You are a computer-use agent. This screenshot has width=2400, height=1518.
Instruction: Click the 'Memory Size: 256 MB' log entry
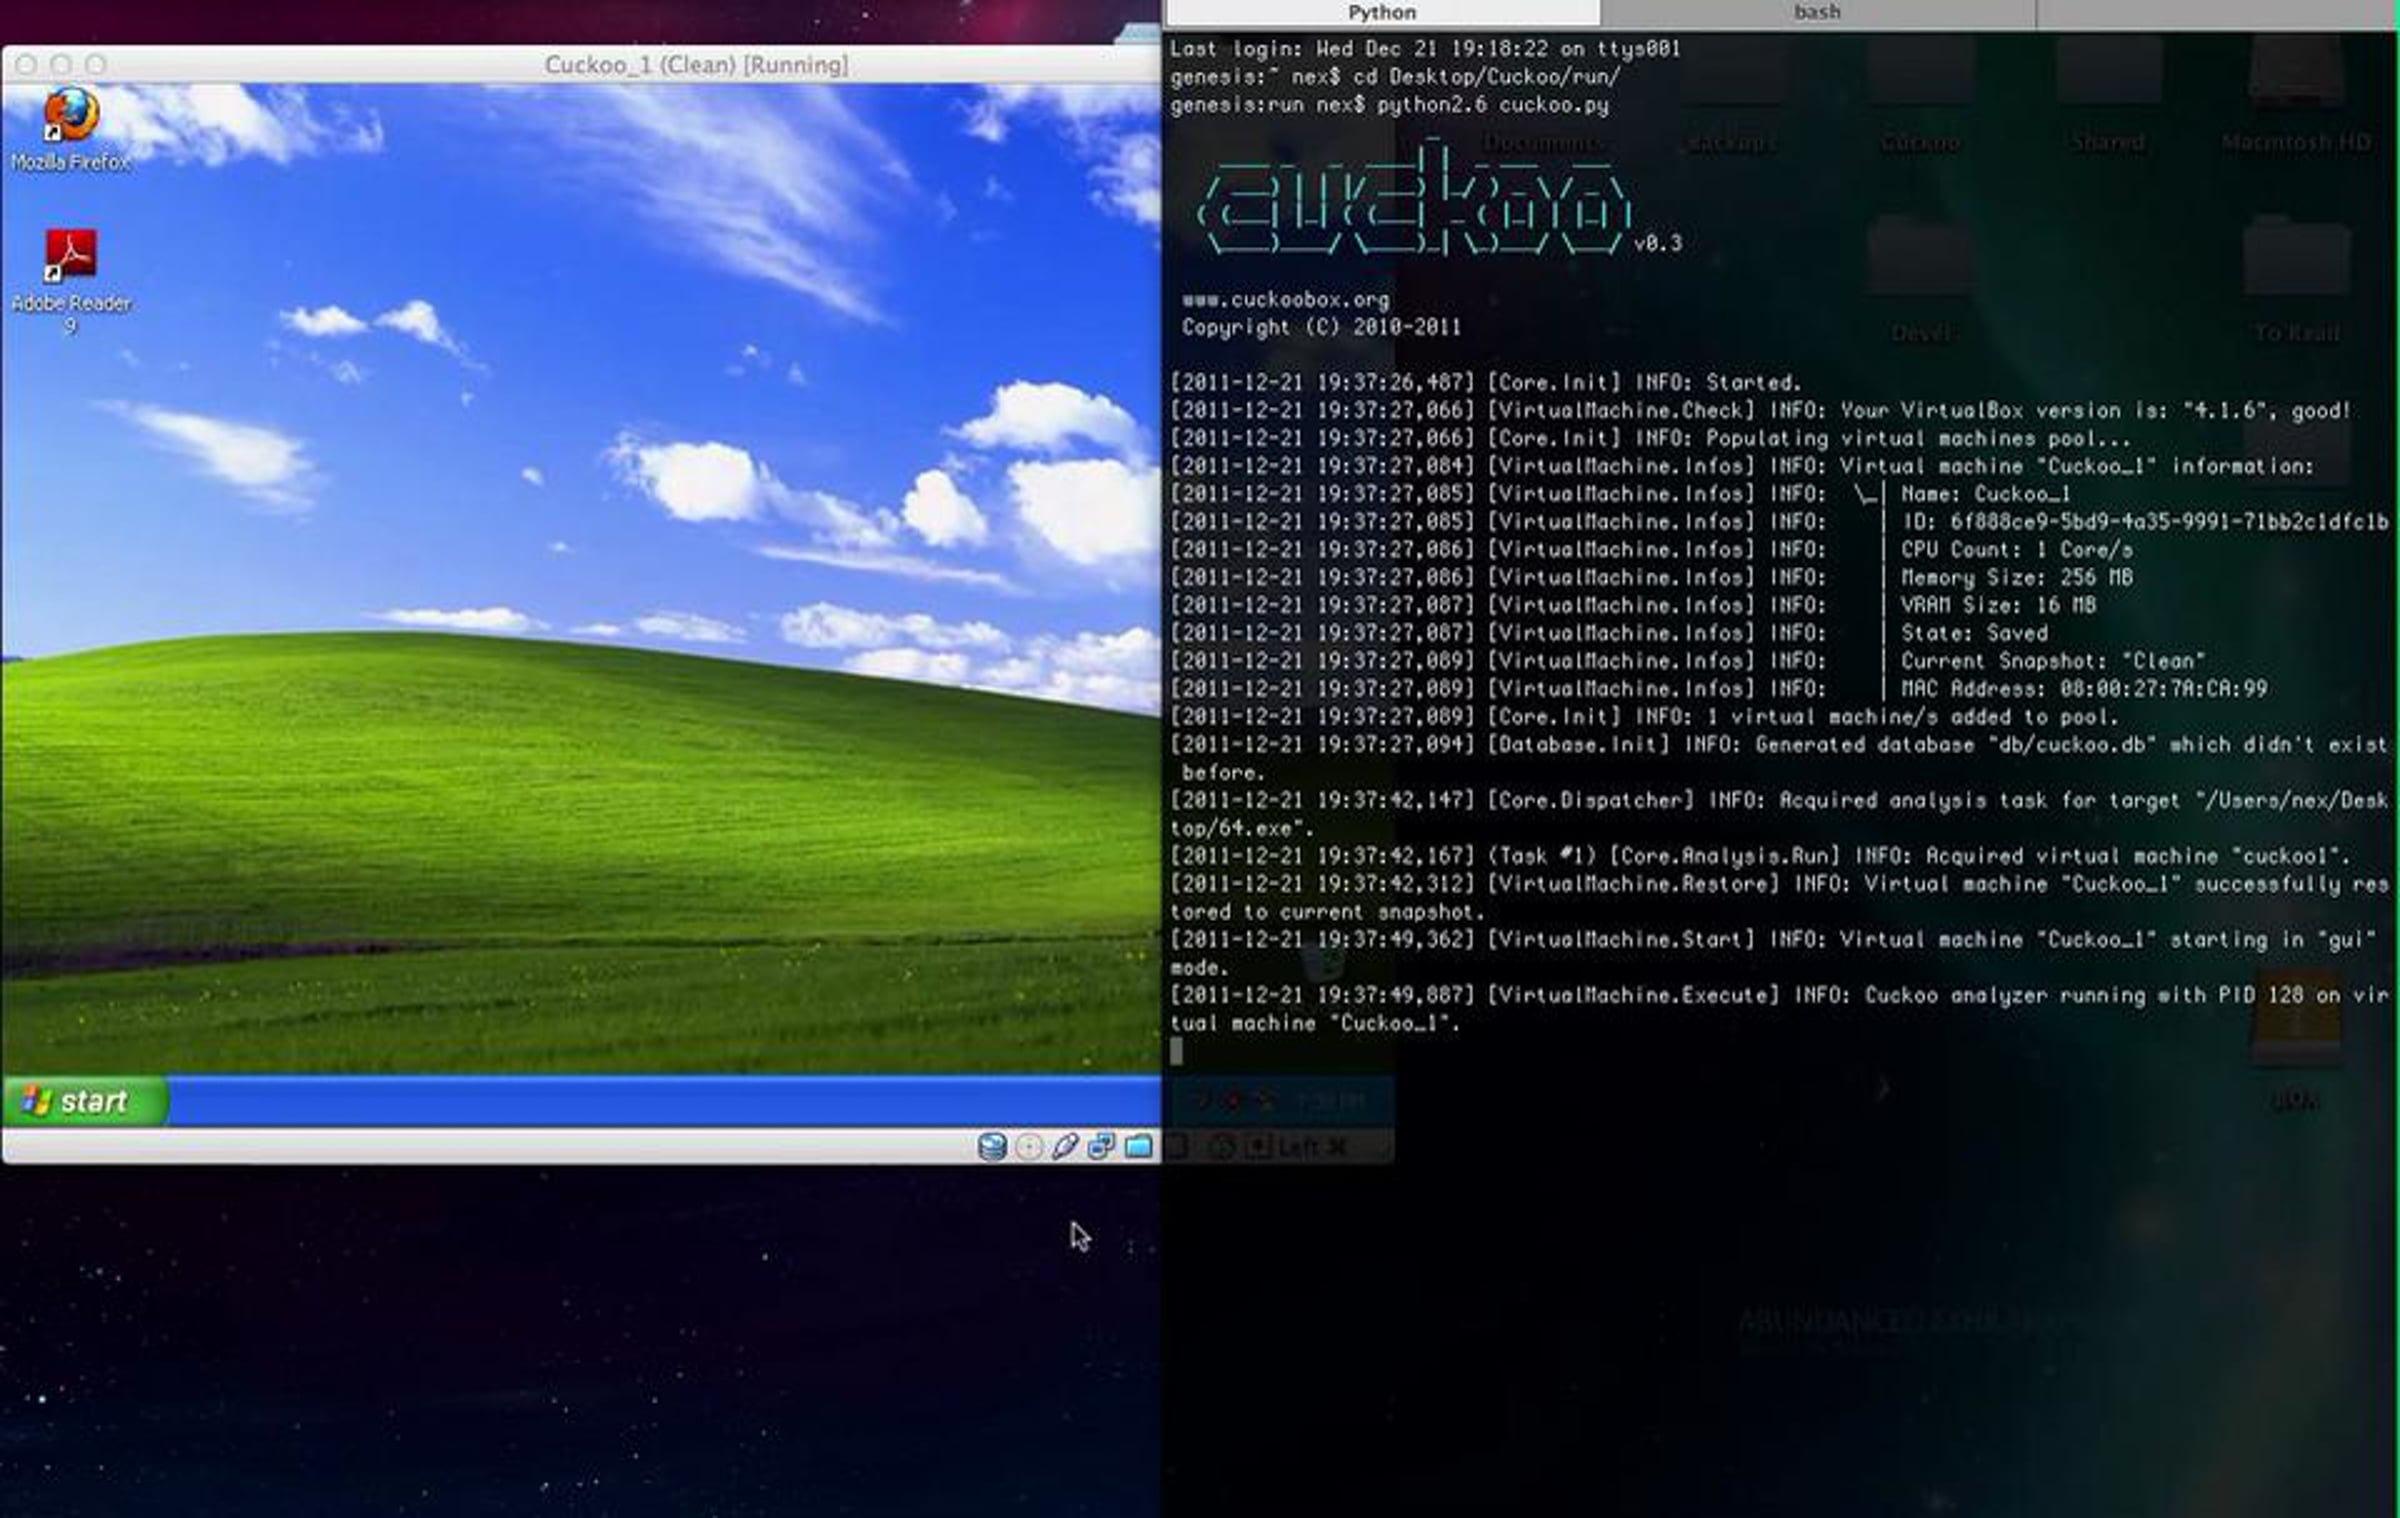(x=1652, y=577)
